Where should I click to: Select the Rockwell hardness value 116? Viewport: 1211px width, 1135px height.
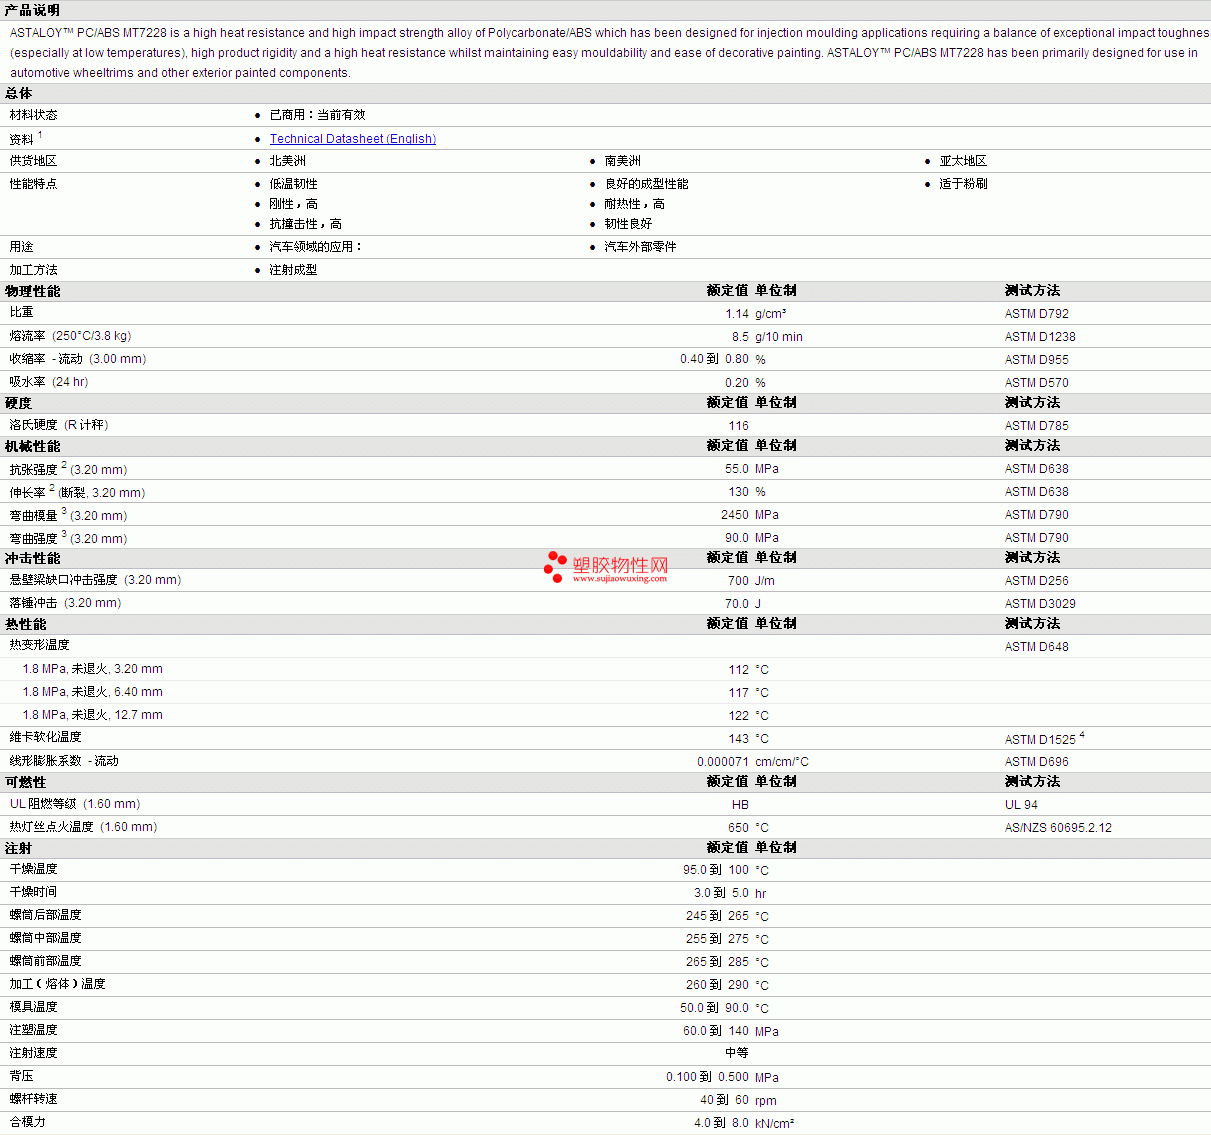739,426
